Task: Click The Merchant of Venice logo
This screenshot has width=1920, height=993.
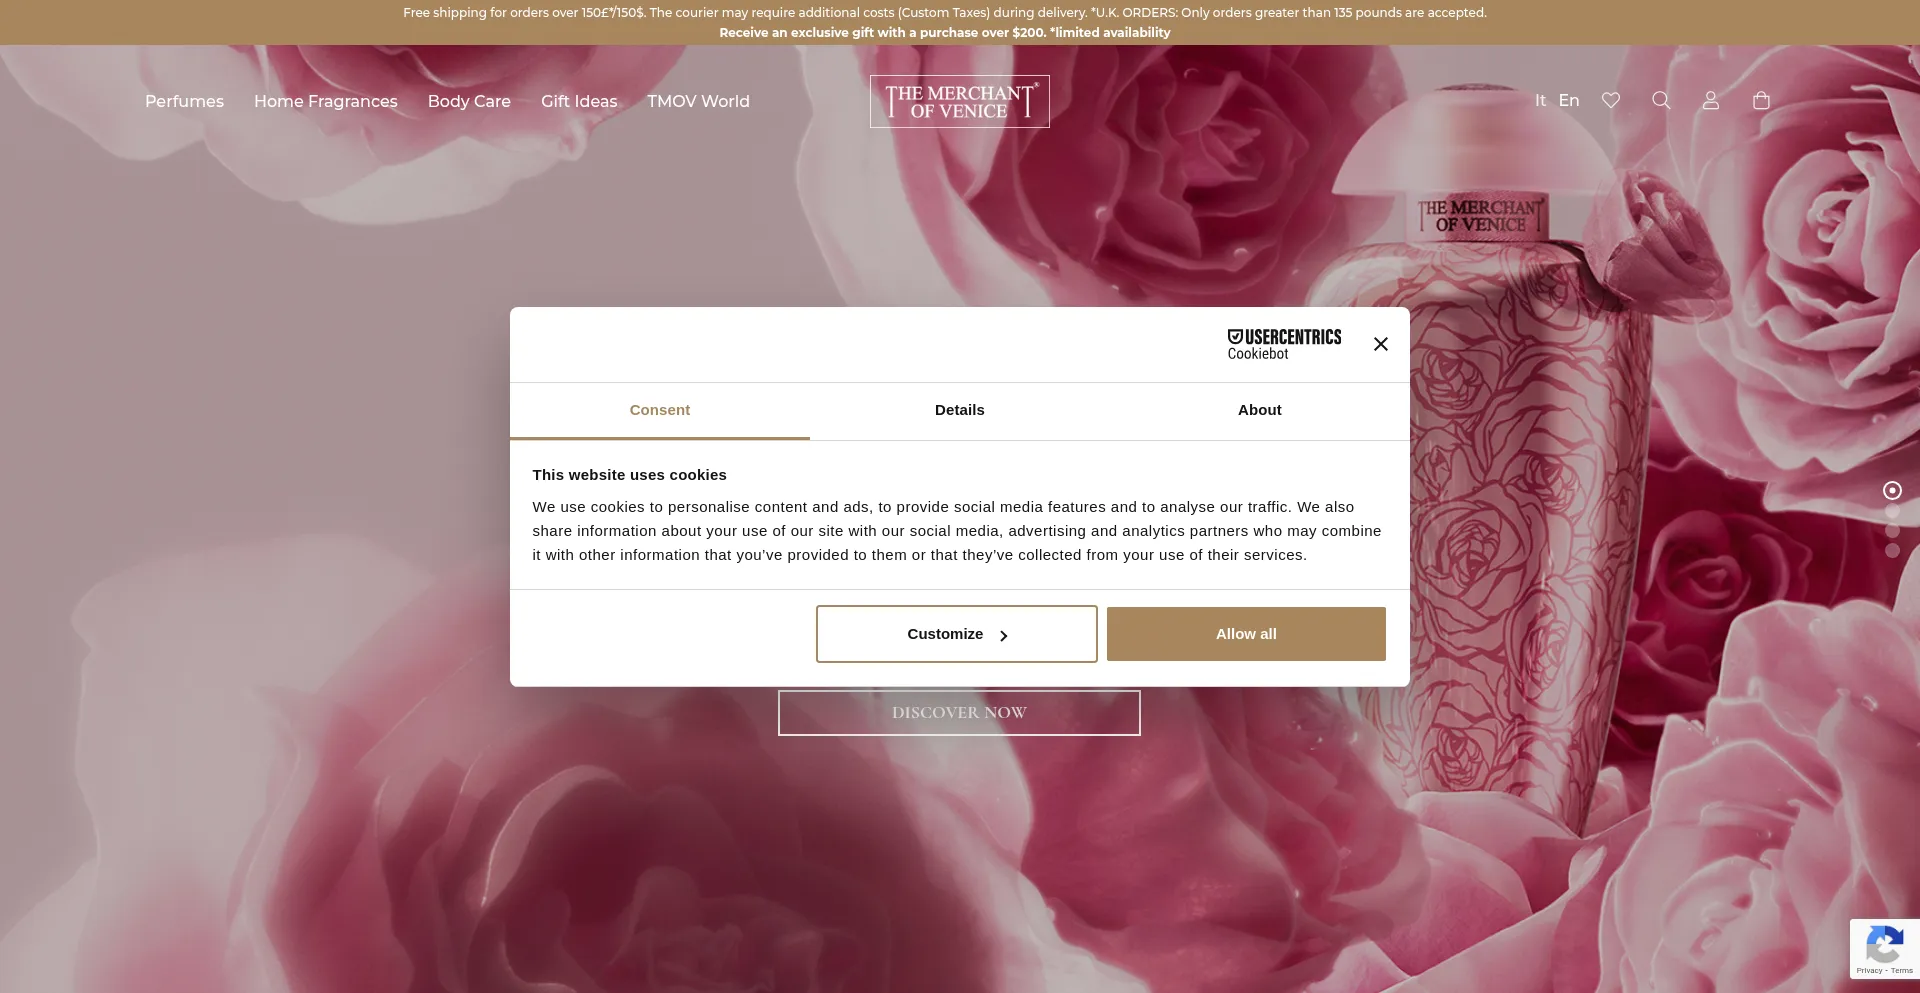Action: point(959,101)
